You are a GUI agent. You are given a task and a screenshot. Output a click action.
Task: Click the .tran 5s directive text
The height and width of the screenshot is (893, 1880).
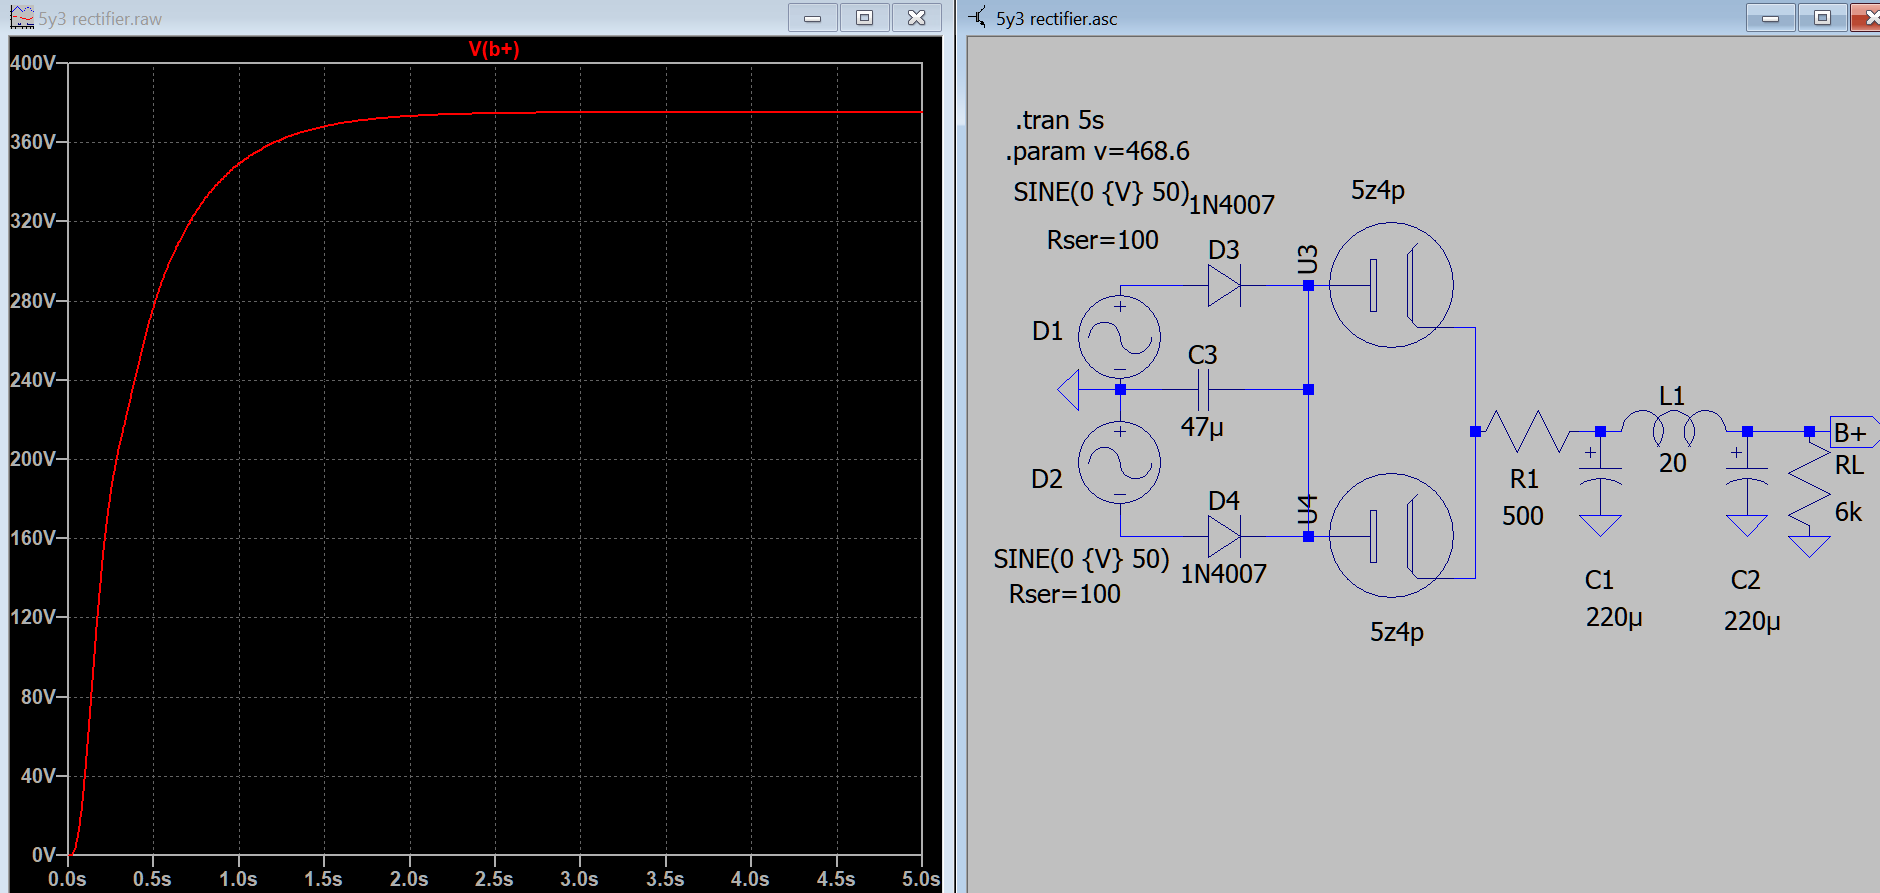(1060, 120)
